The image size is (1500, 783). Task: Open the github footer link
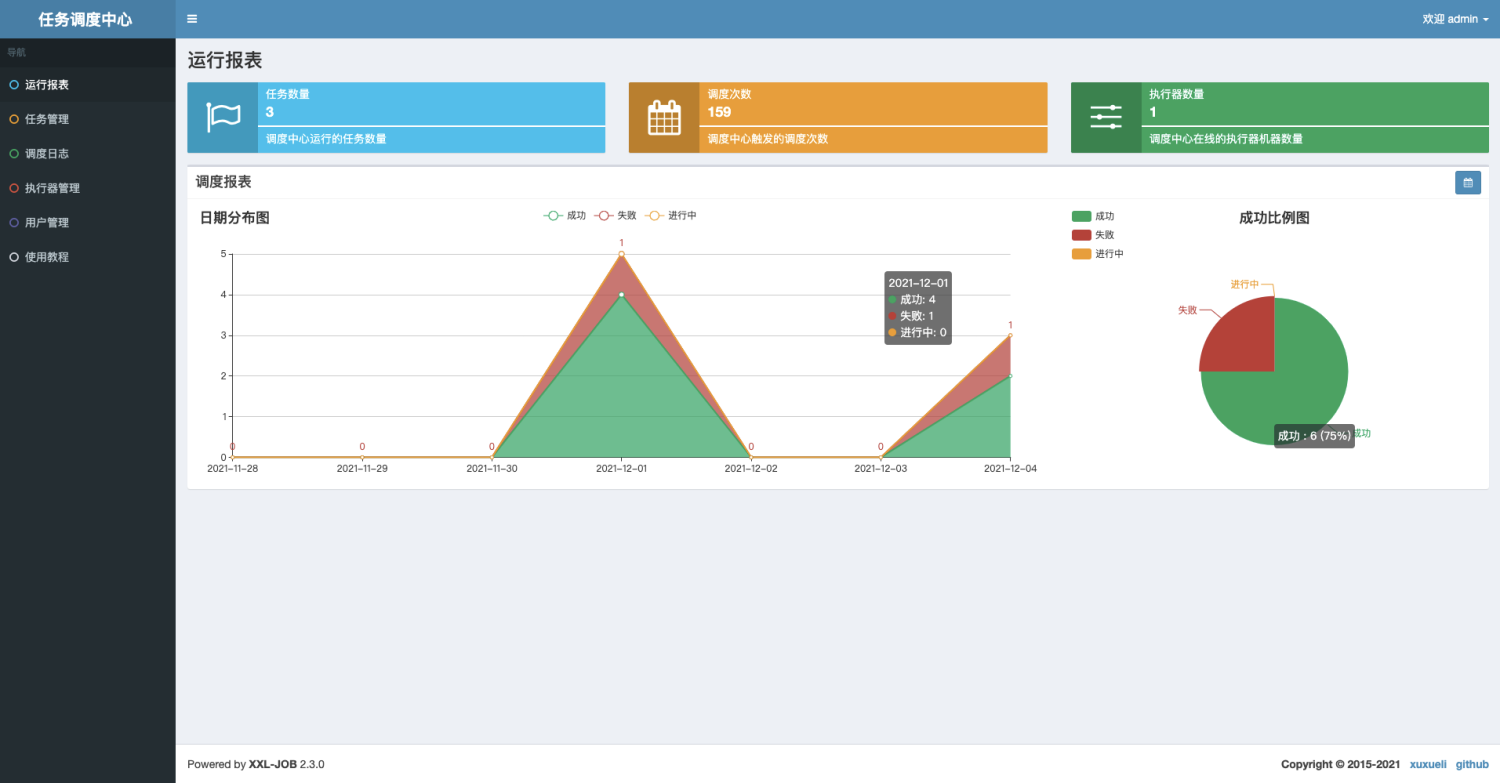[x=1472, y=764]
